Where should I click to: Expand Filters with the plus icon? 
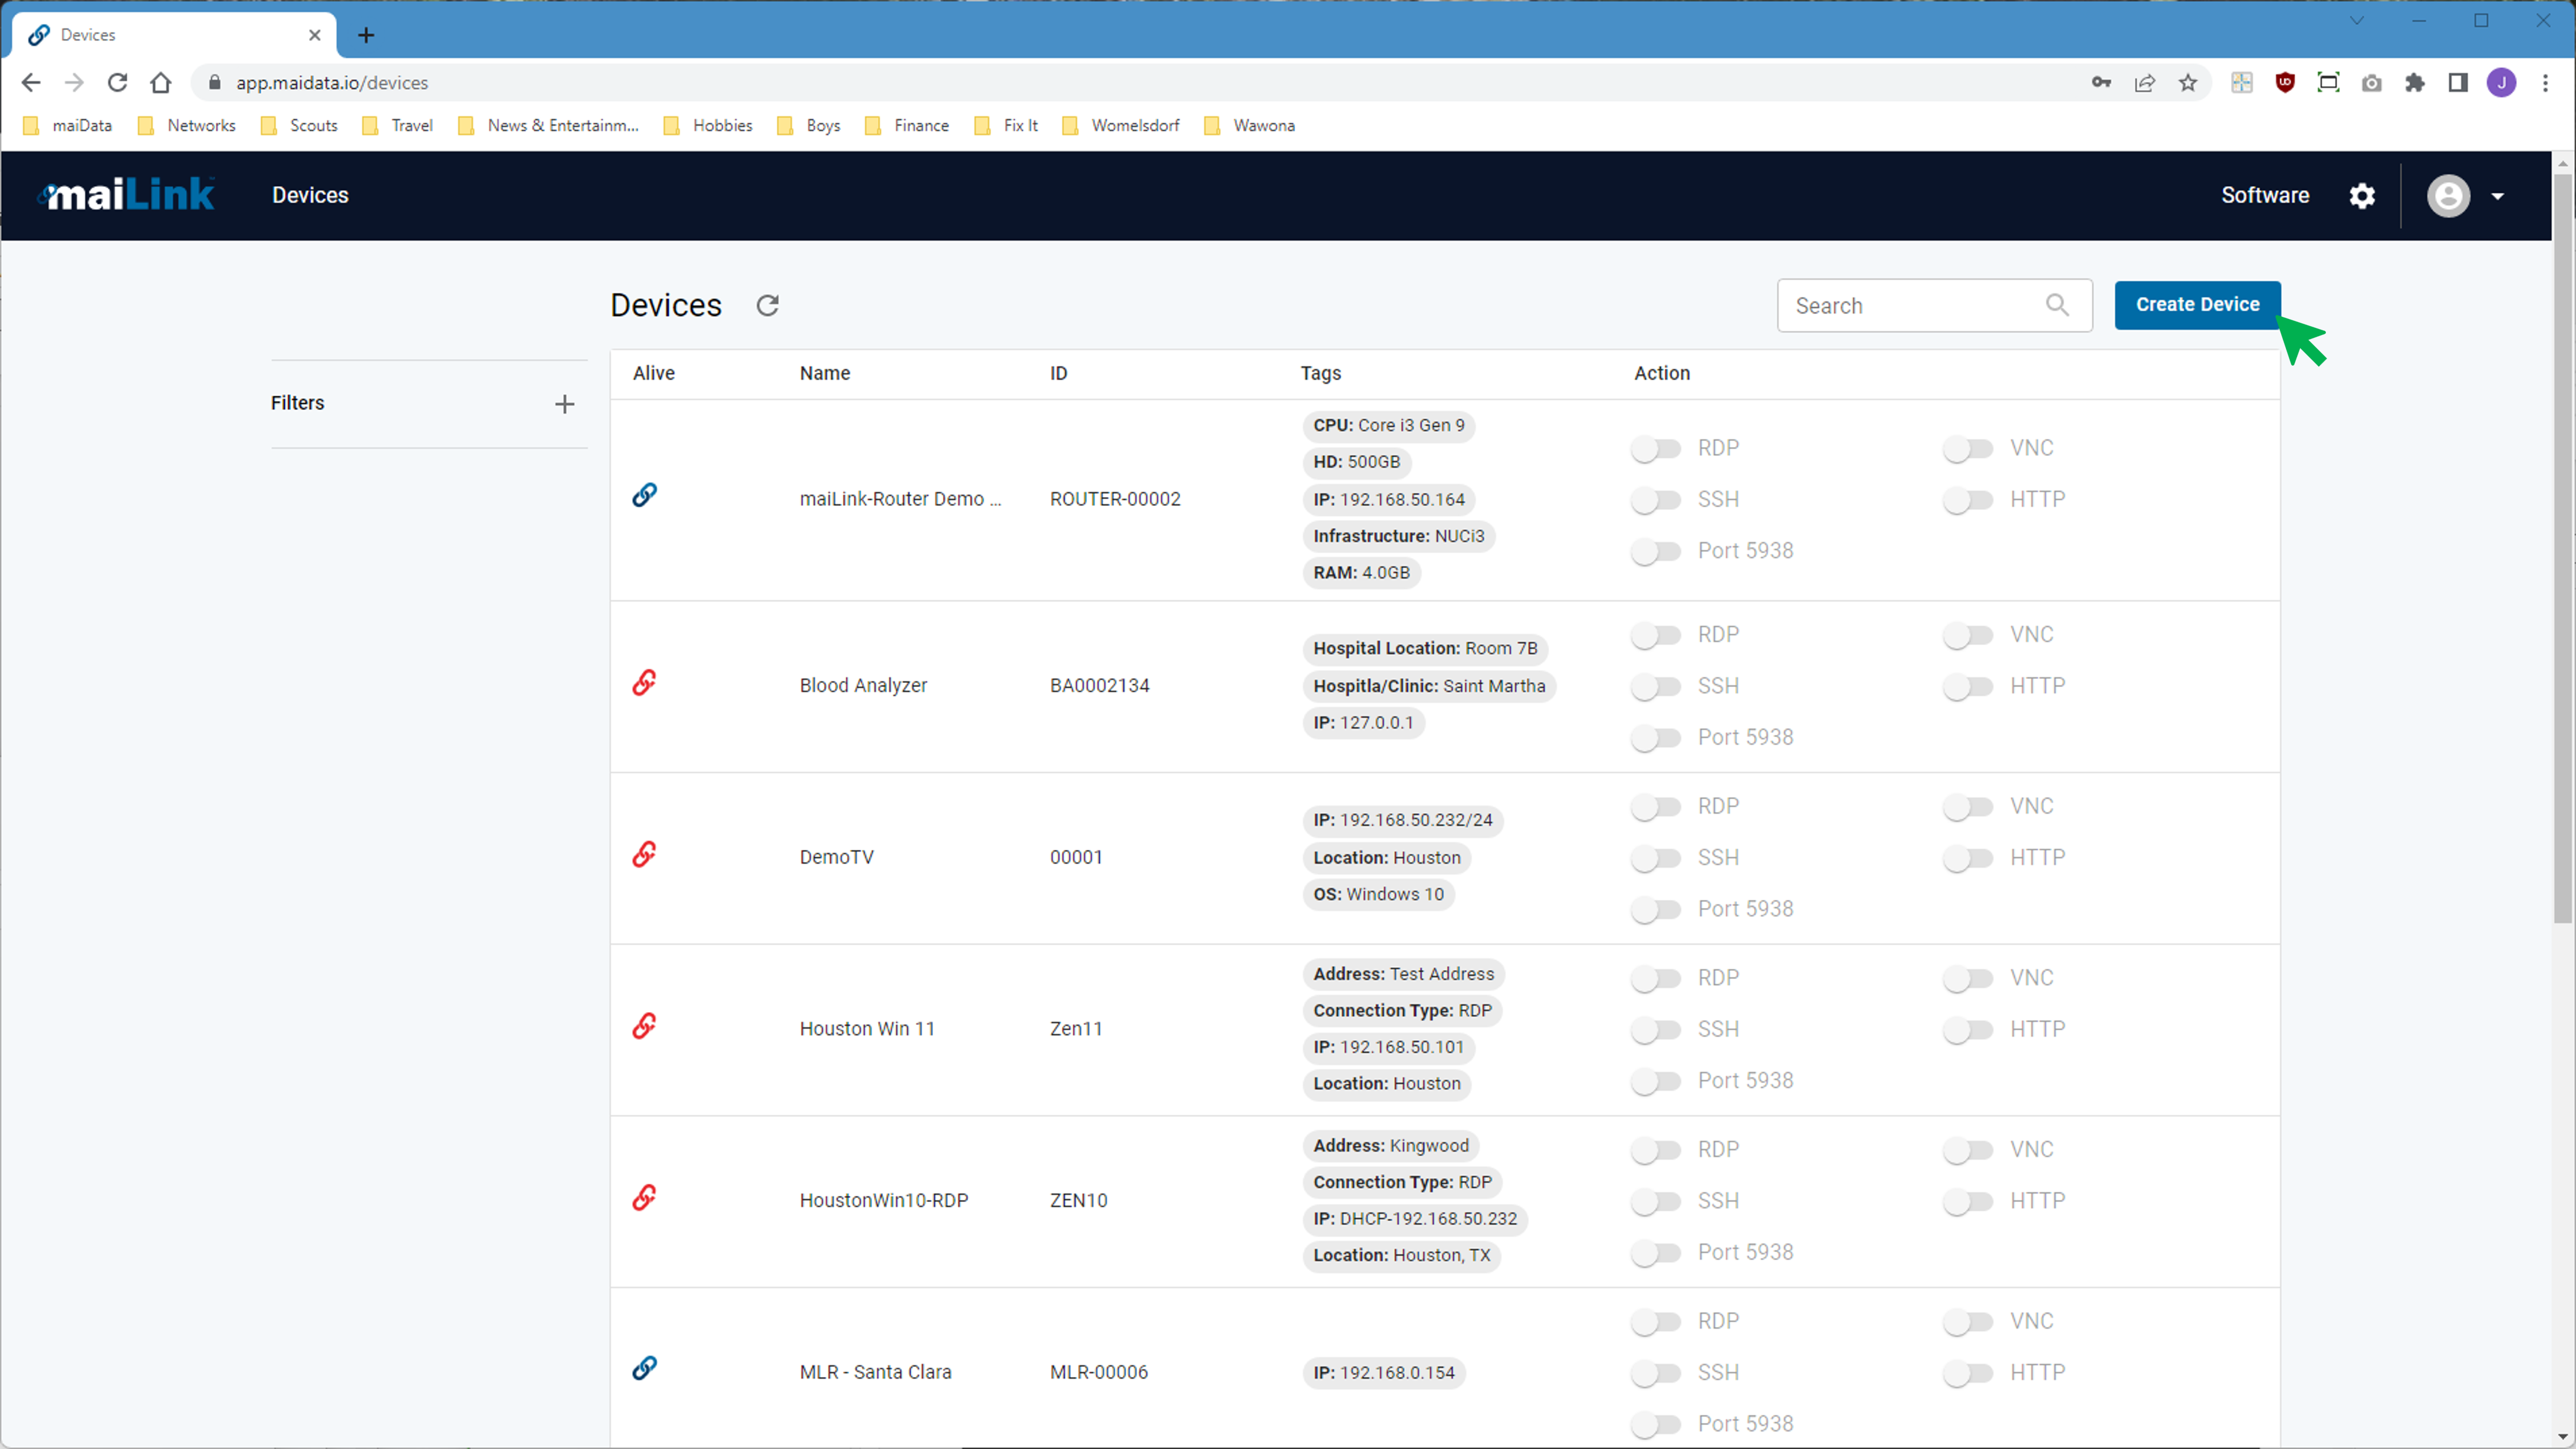point(564,404)
